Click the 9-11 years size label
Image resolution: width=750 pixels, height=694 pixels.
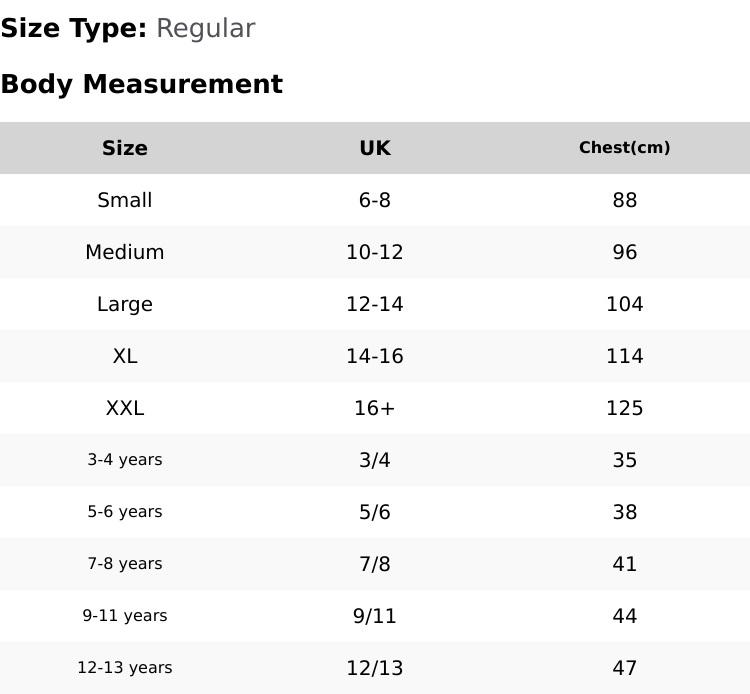(125, 616)
